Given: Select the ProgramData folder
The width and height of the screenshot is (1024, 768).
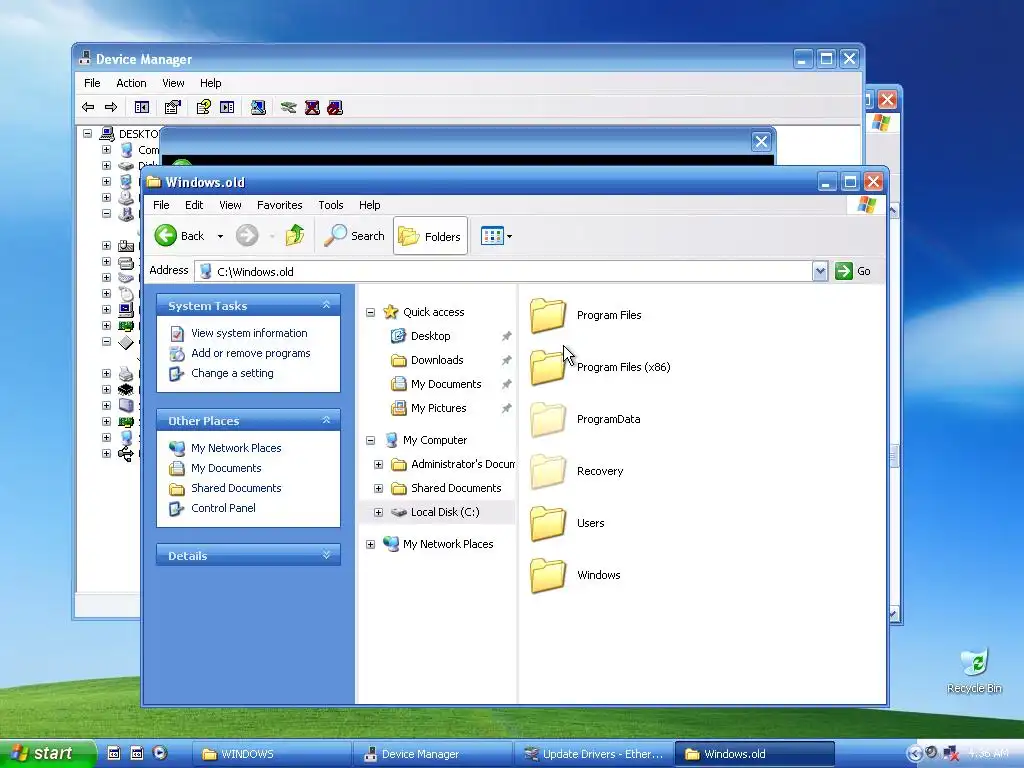Looking at the screenshot, I should pos(548,419).
